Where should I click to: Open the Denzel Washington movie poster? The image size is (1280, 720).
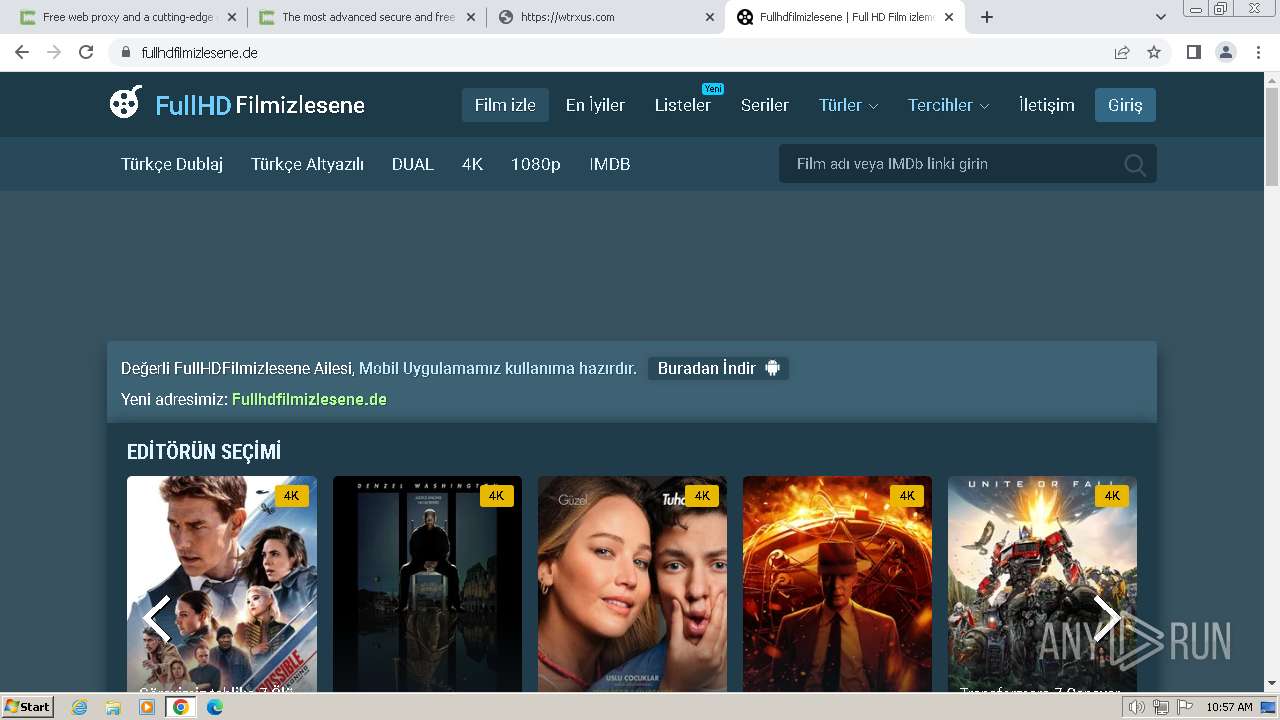(x=427, y=584)
